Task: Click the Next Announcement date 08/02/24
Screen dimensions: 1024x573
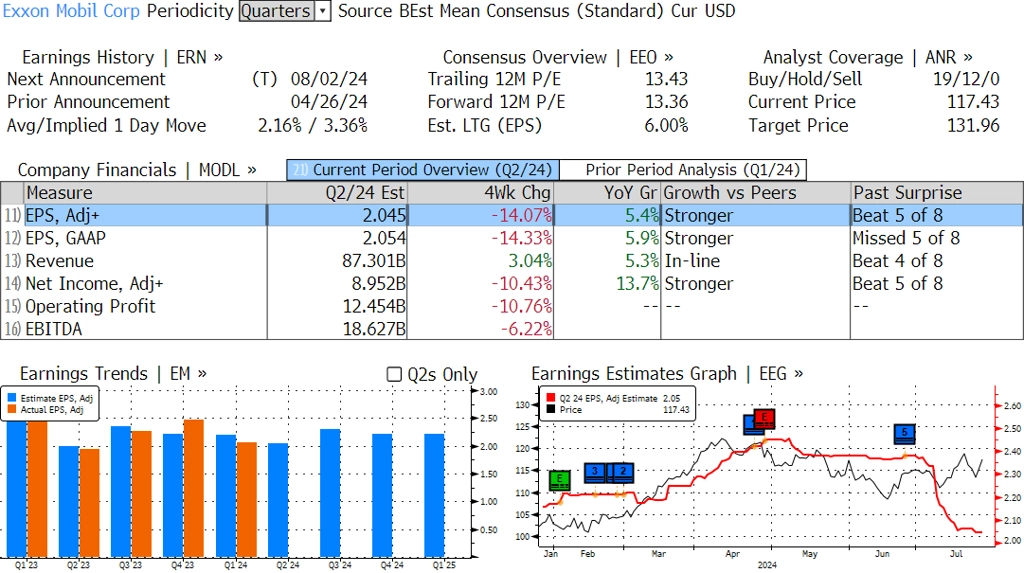Action: (329, 80)
